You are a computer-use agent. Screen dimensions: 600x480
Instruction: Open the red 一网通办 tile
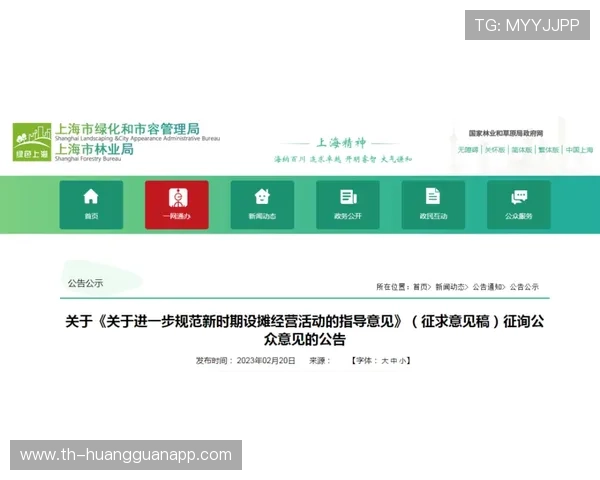177,205
